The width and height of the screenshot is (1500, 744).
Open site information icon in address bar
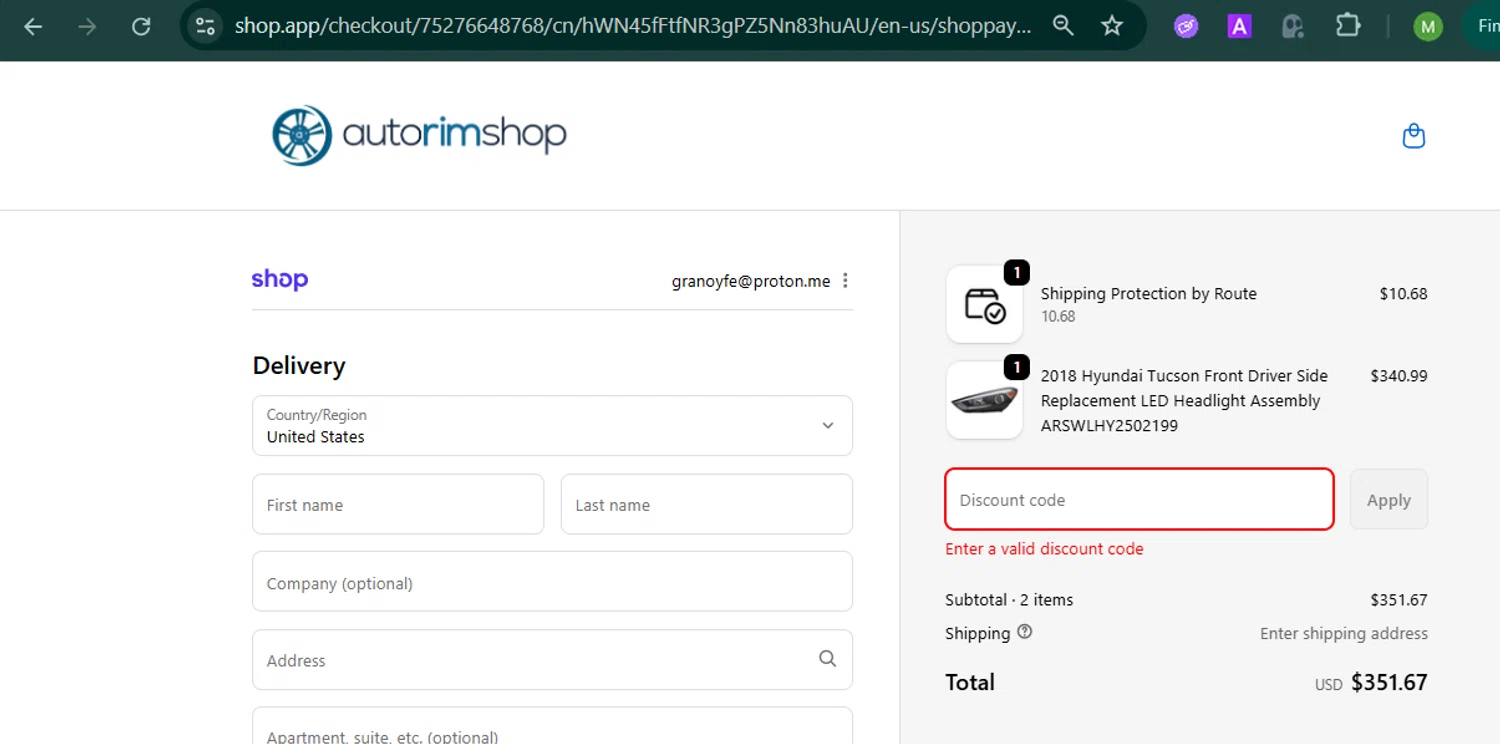pyautogui.click(x=205, y=26)
